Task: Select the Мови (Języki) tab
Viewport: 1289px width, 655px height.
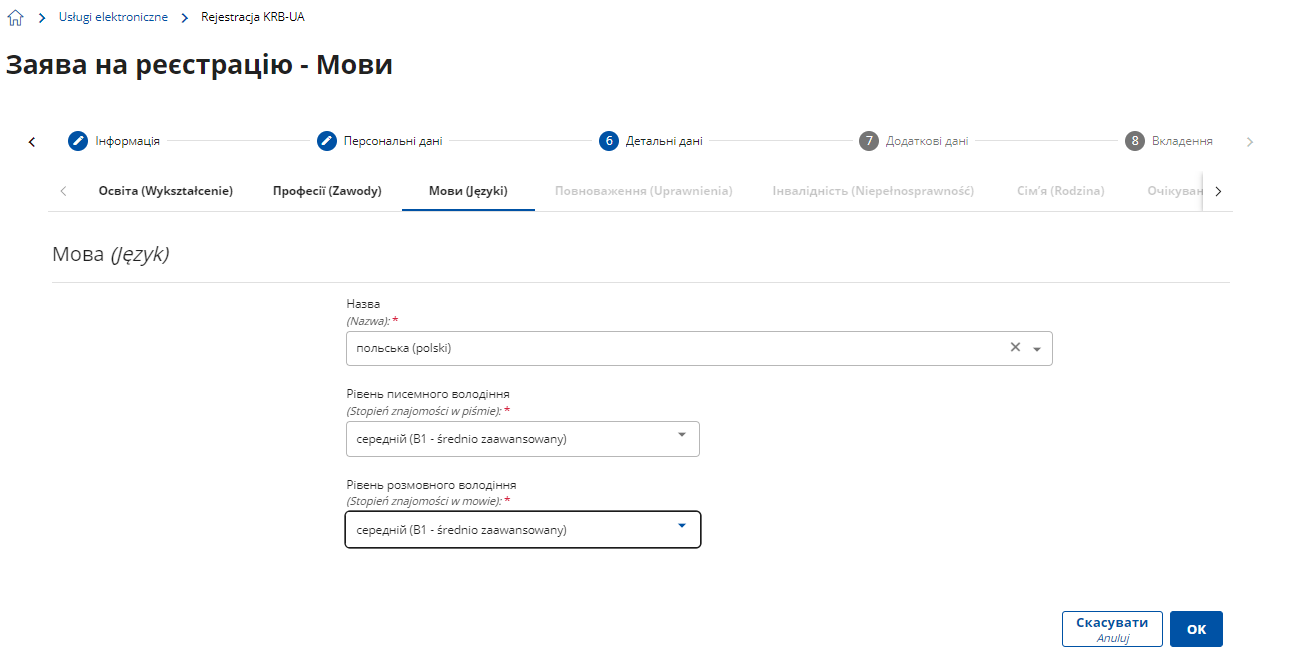Action: coord(468,191)
